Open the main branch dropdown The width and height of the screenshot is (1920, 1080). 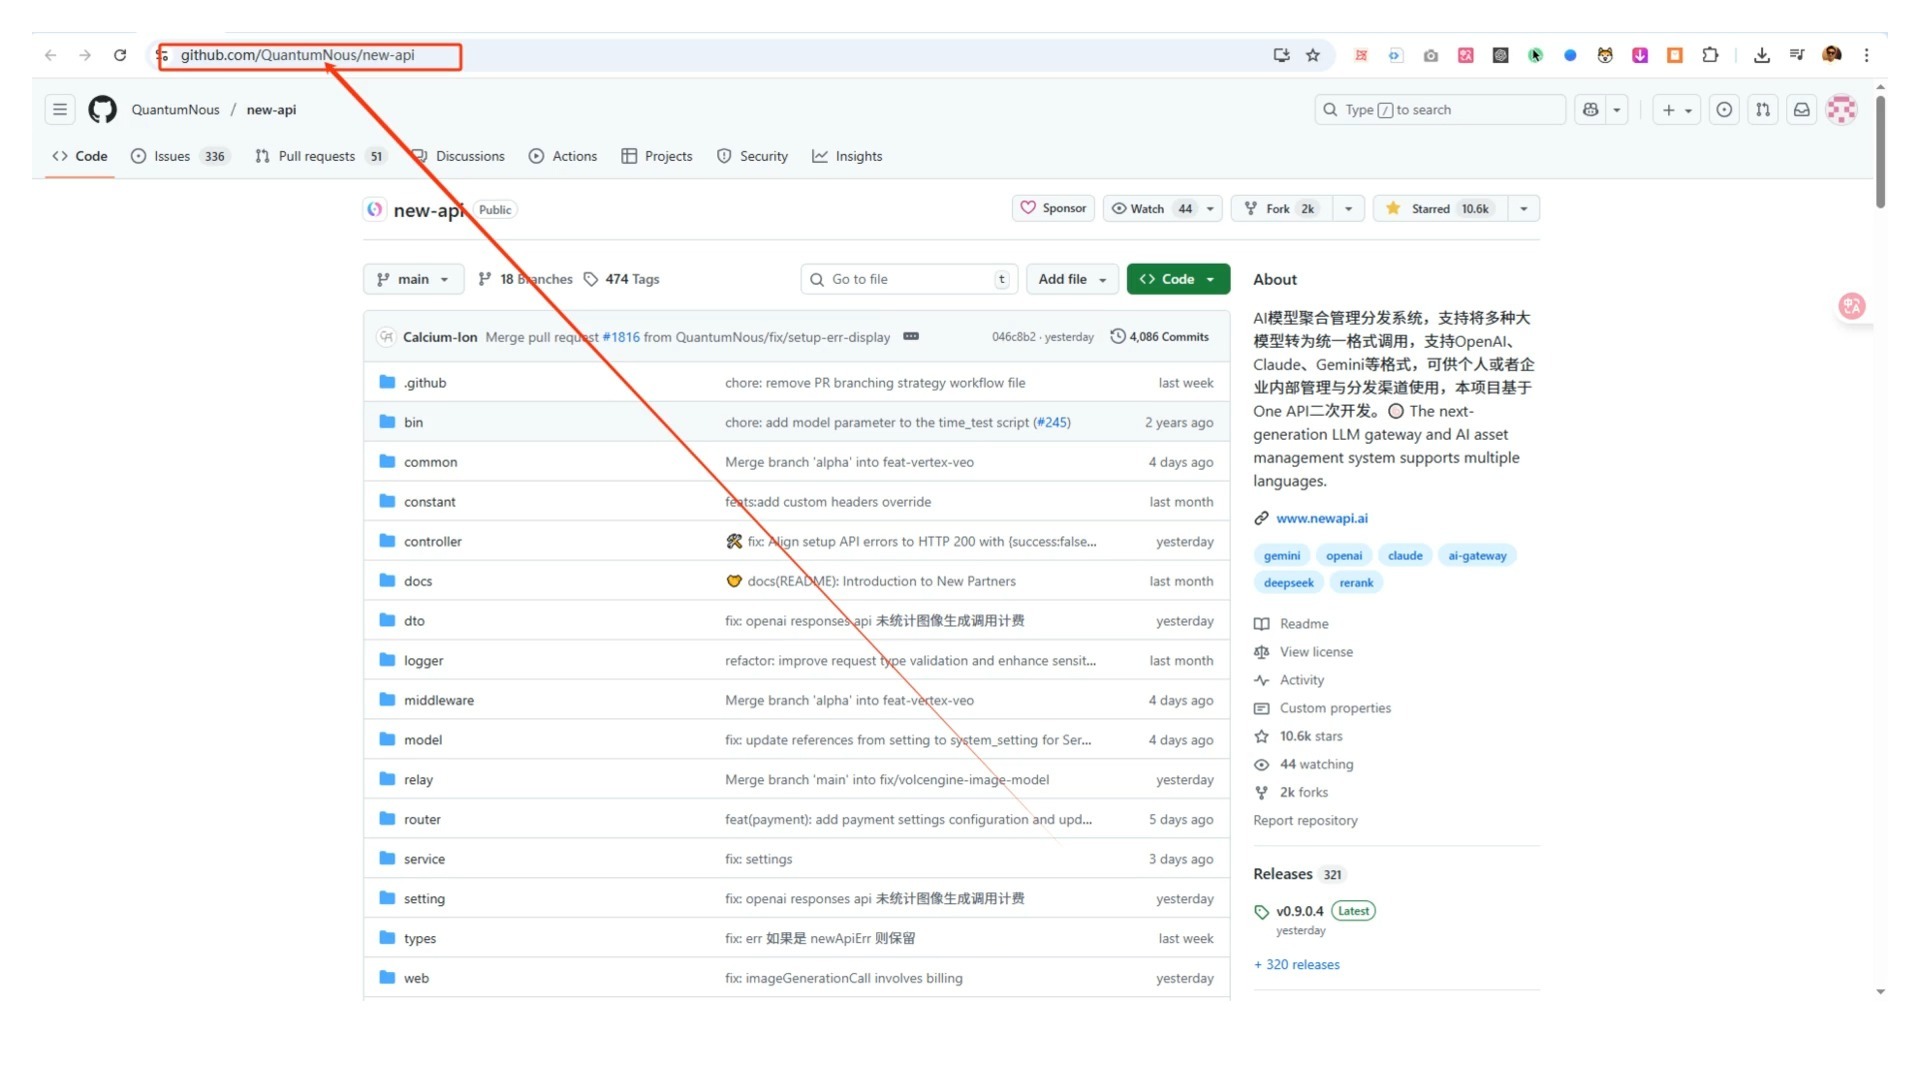pyautogui.click(x=413, y=279)
